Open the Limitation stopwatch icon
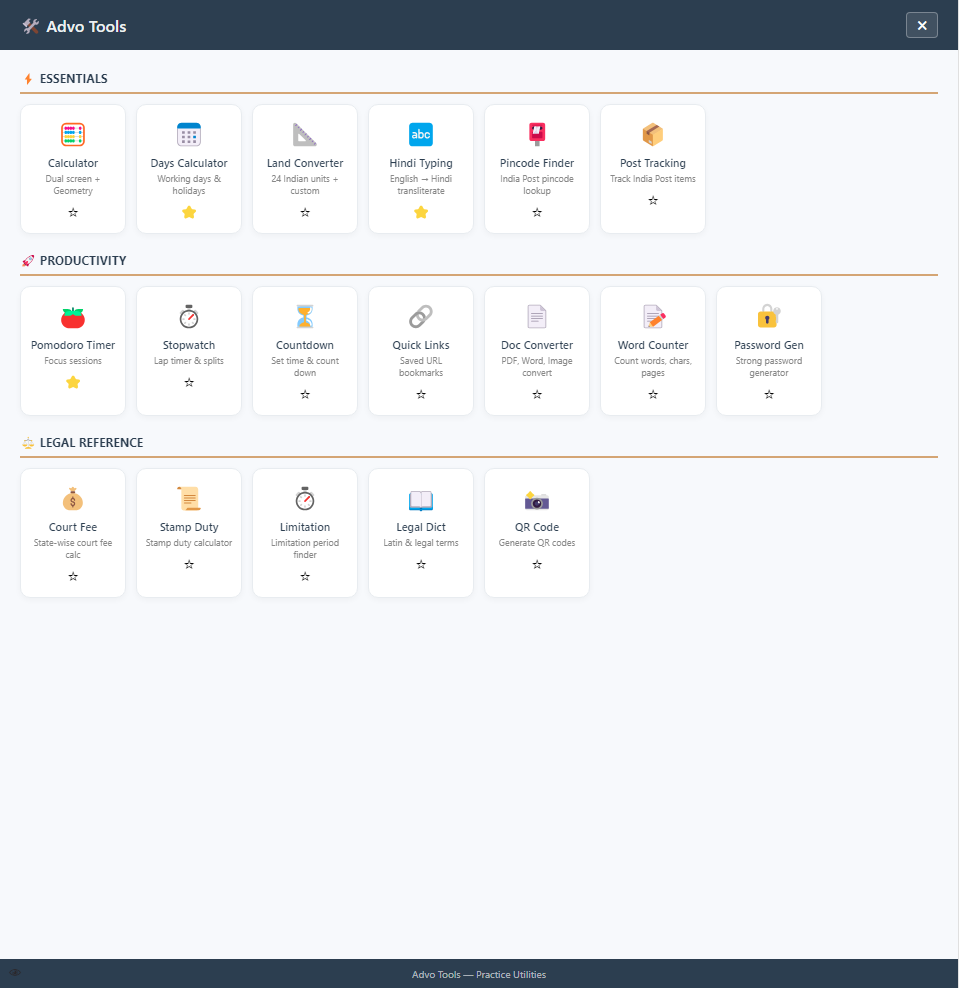Screen dimensions: 959x988 click(x=305, y=499)
